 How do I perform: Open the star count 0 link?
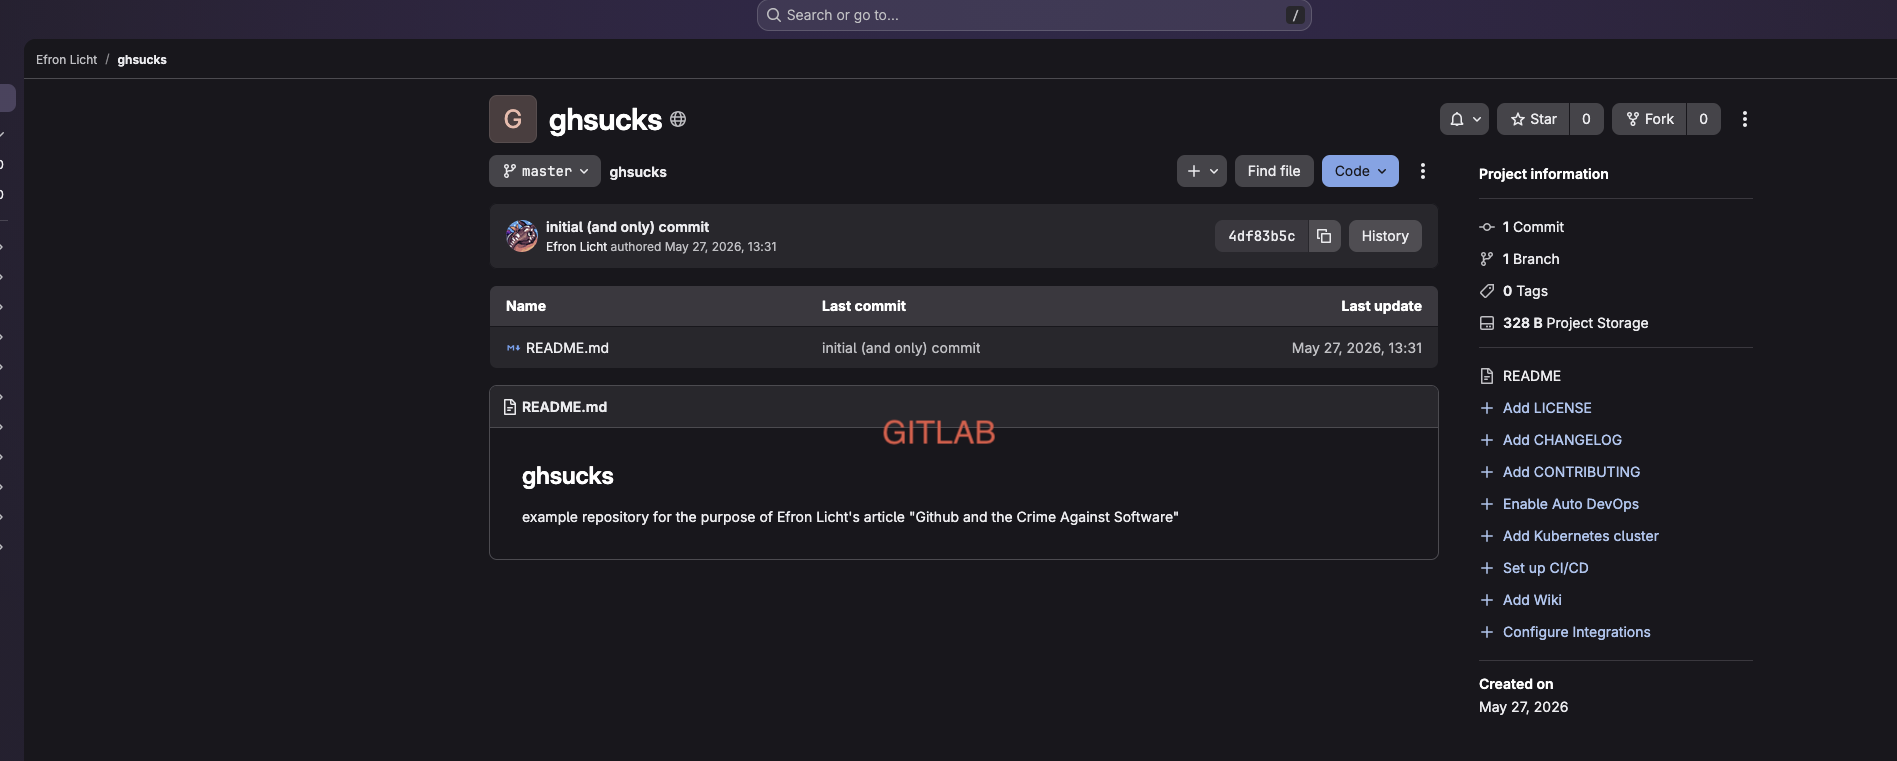(x=1586, y=119)
